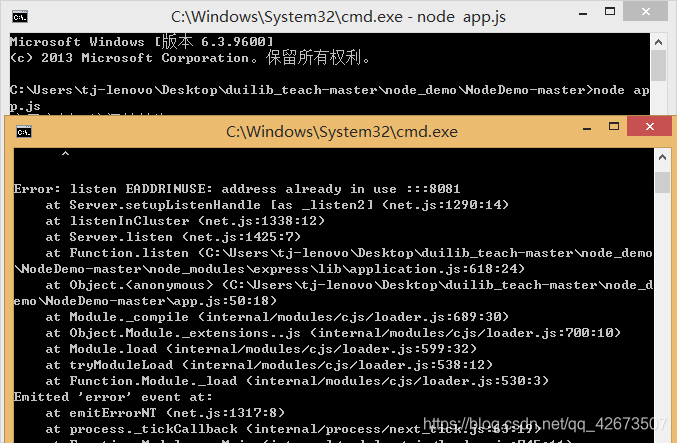The height and width of the screenshot is (443, 677).
Task: Click scroll-up arrow in front cmd.exe window
Action: (662, 157)
